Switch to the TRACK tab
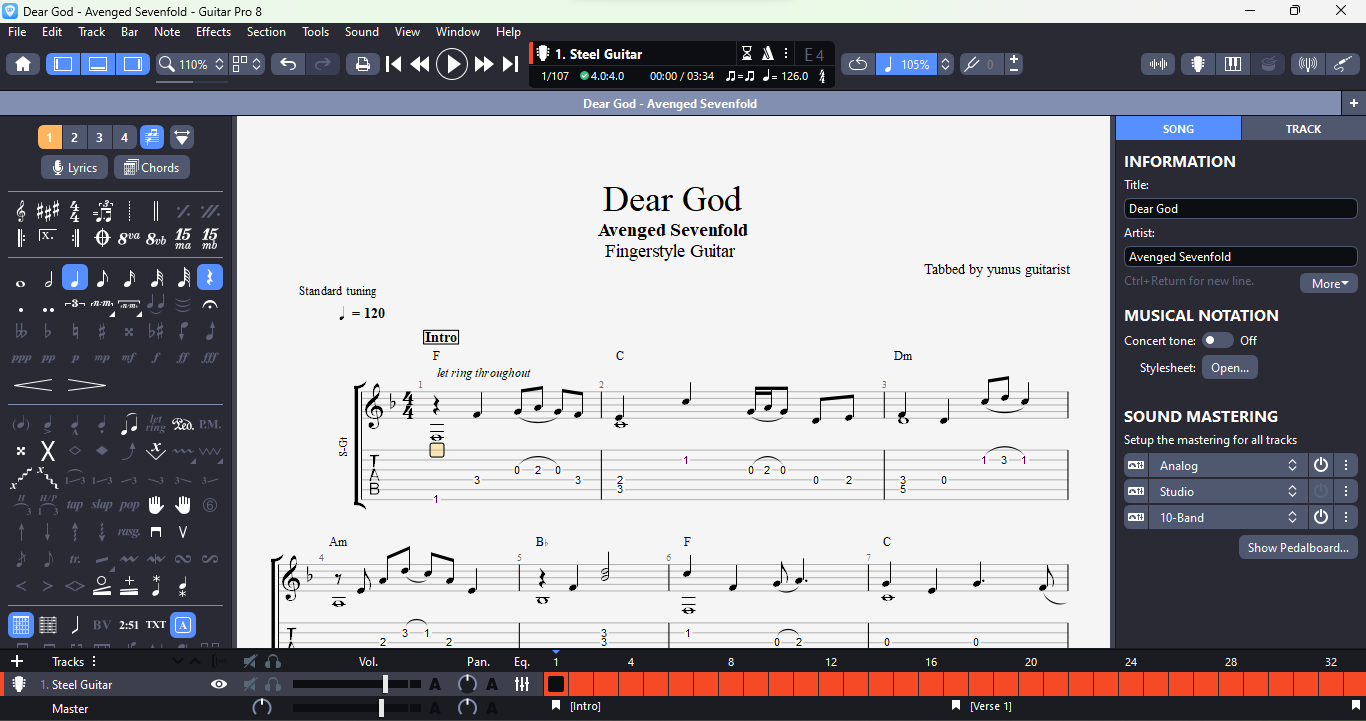The image size is (1366, 721). [x=1302, y=128]
